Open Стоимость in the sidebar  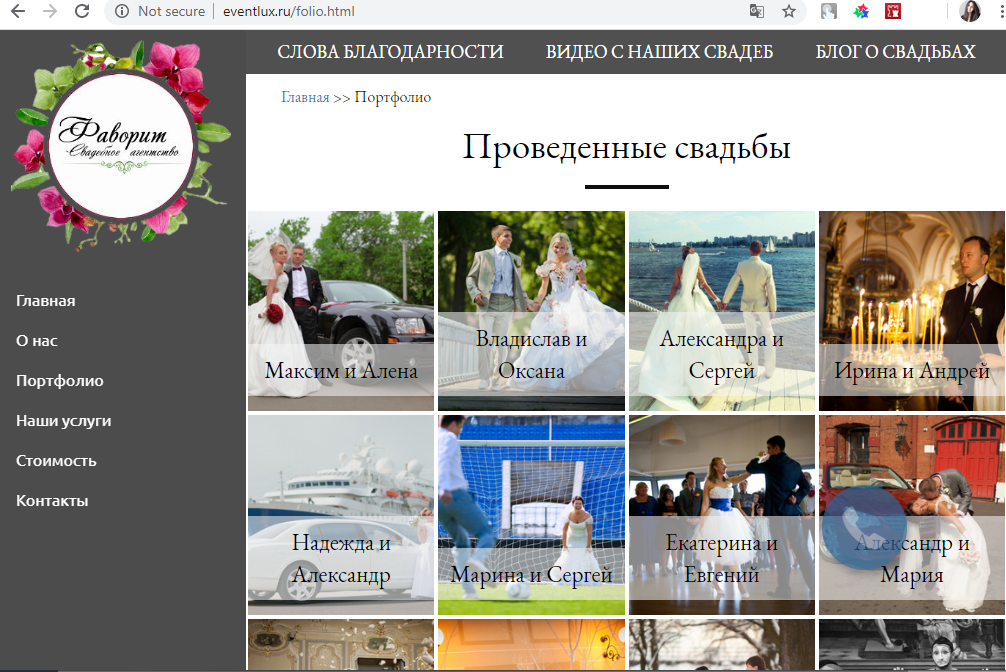[56, 461]
